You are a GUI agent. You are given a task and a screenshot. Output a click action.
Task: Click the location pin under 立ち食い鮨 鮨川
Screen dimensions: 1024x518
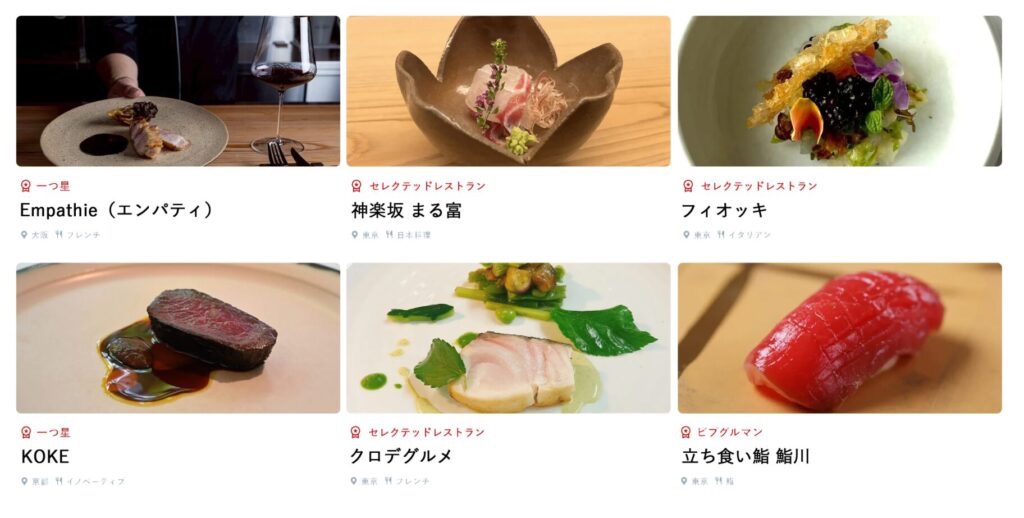tap(684, 481)
